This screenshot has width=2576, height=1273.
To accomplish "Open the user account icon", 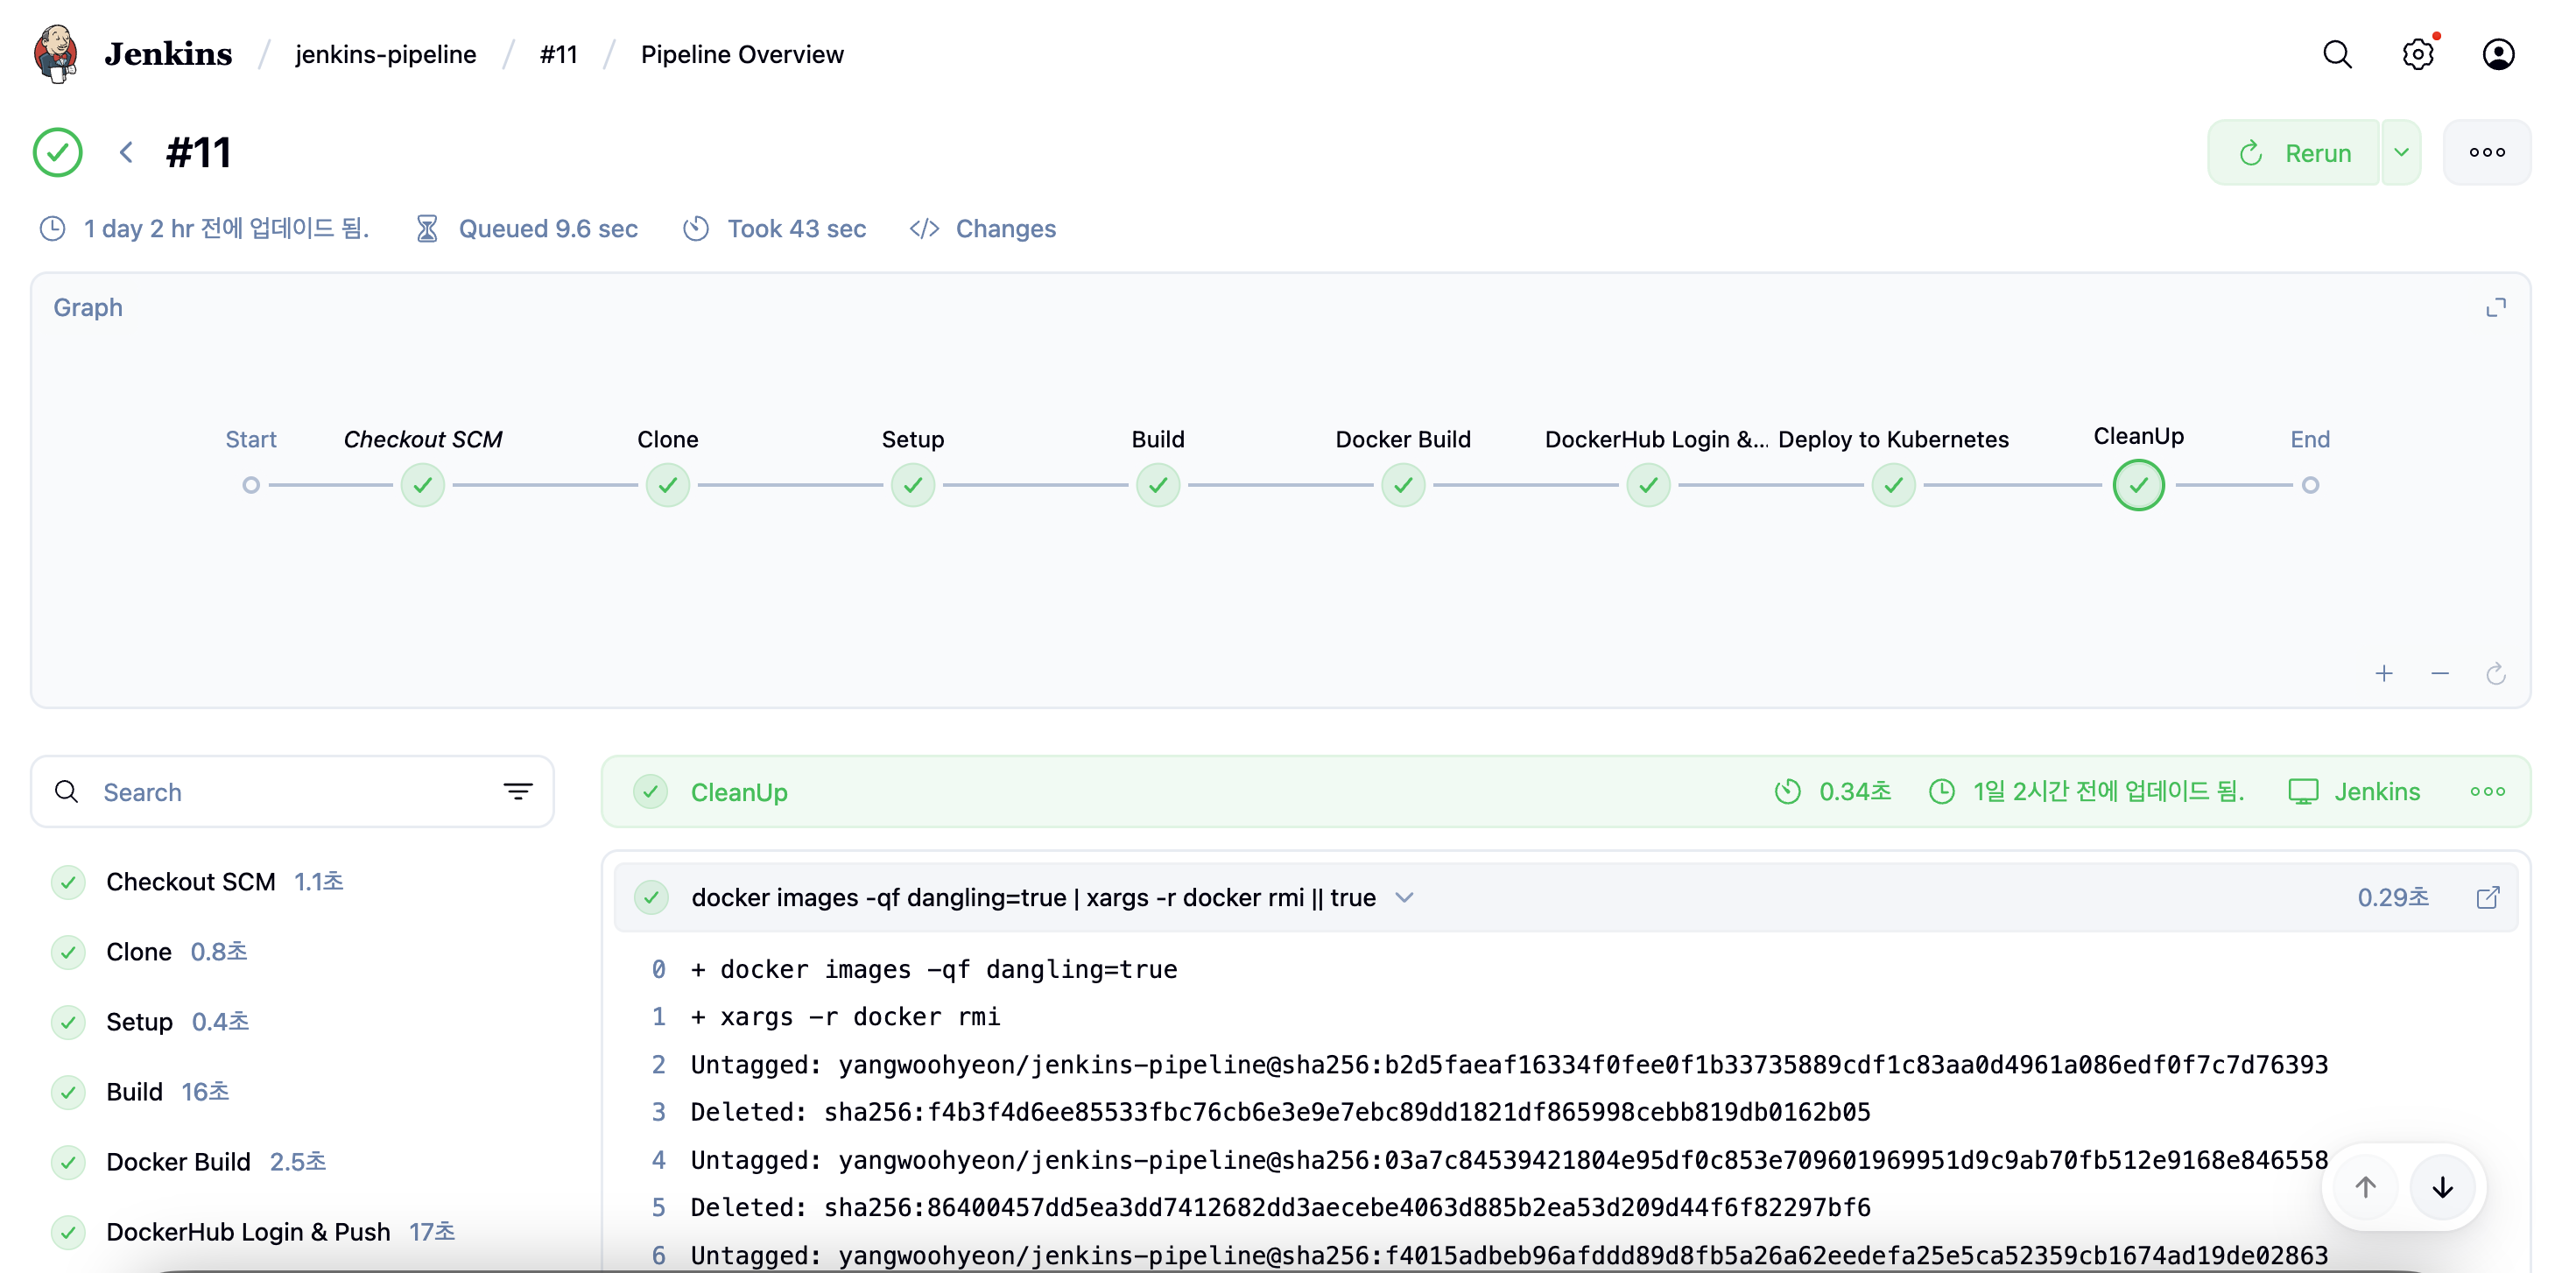I will [2497, 54].
